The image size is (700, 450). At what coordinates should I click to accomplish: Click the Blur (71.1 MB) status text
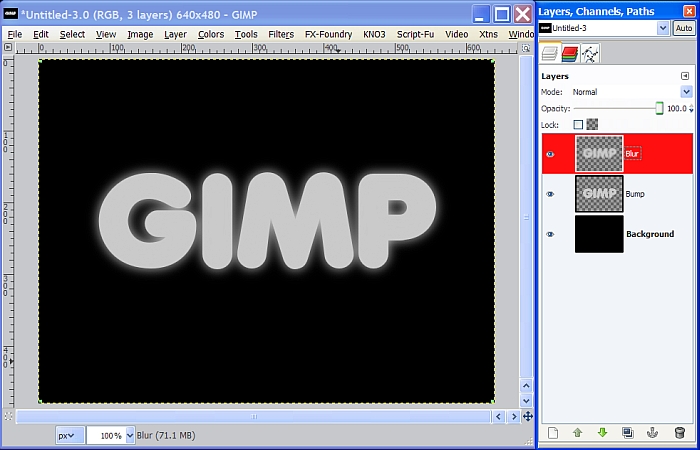coord(166,435)
